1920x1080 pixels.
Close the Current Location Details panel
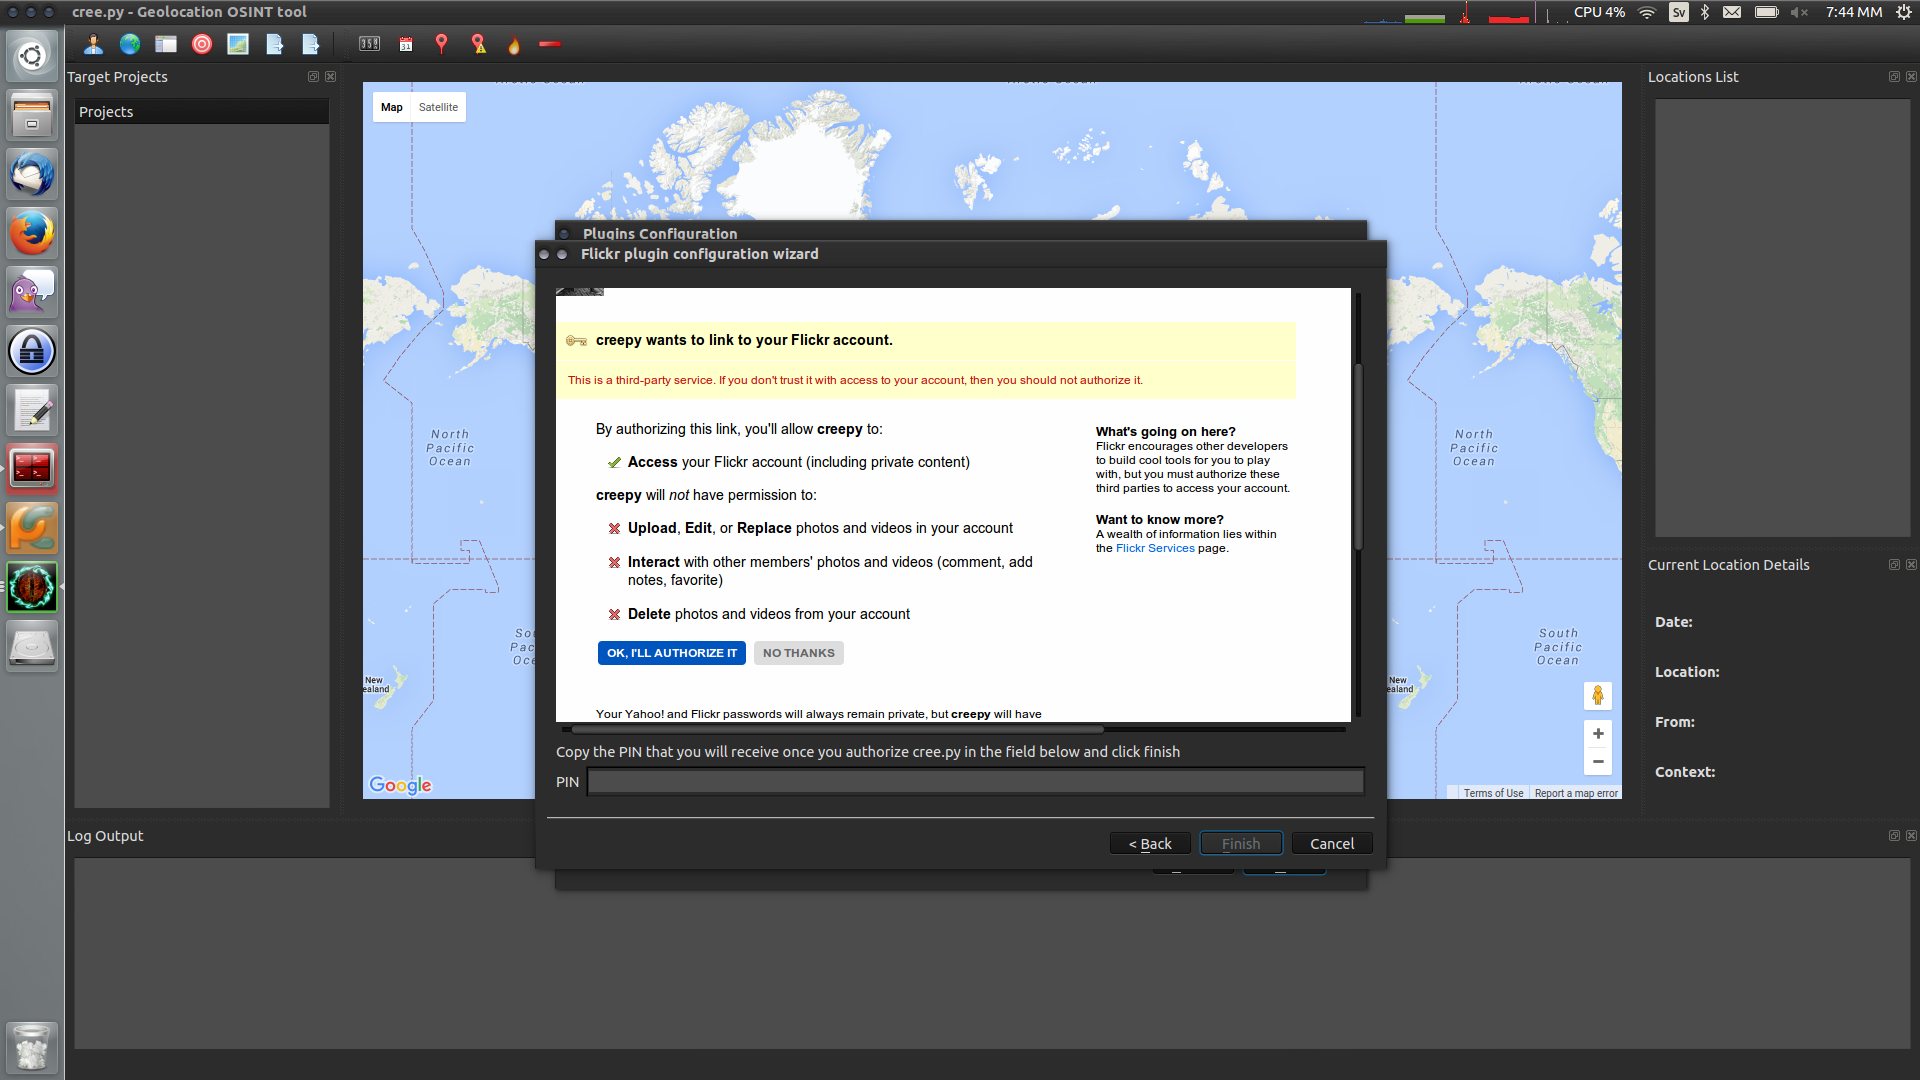(x=1912, y=565)
